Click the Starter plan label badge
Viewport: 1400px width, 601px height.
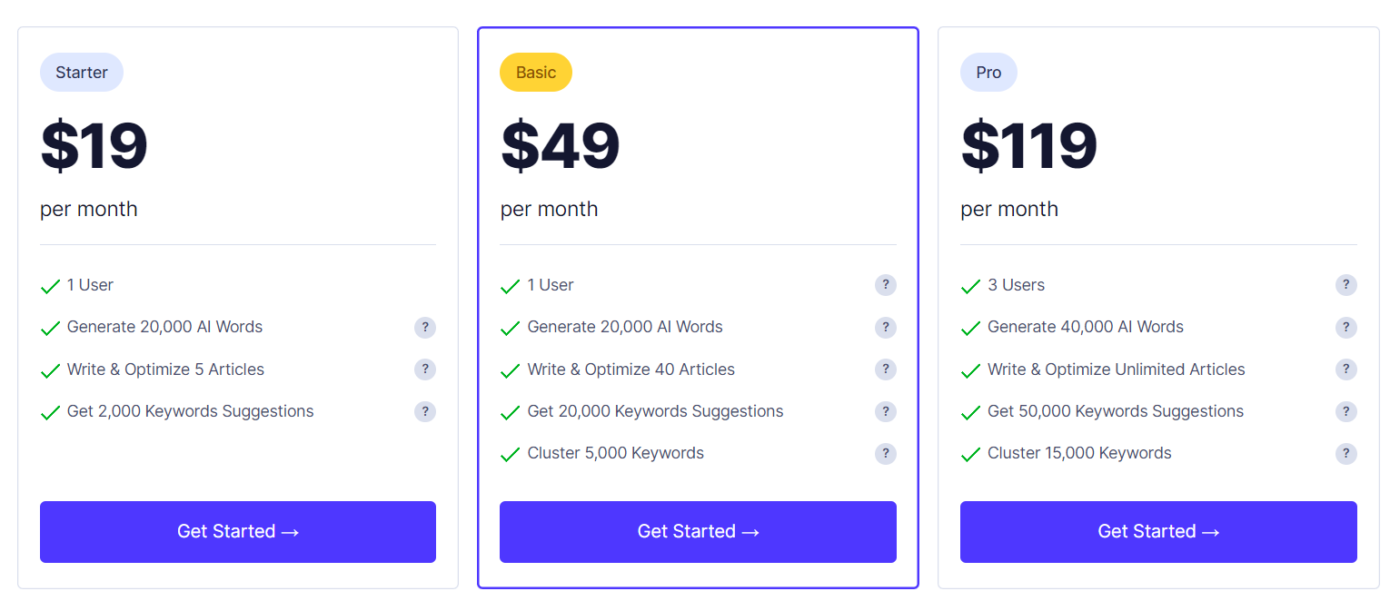pos(82,72)
